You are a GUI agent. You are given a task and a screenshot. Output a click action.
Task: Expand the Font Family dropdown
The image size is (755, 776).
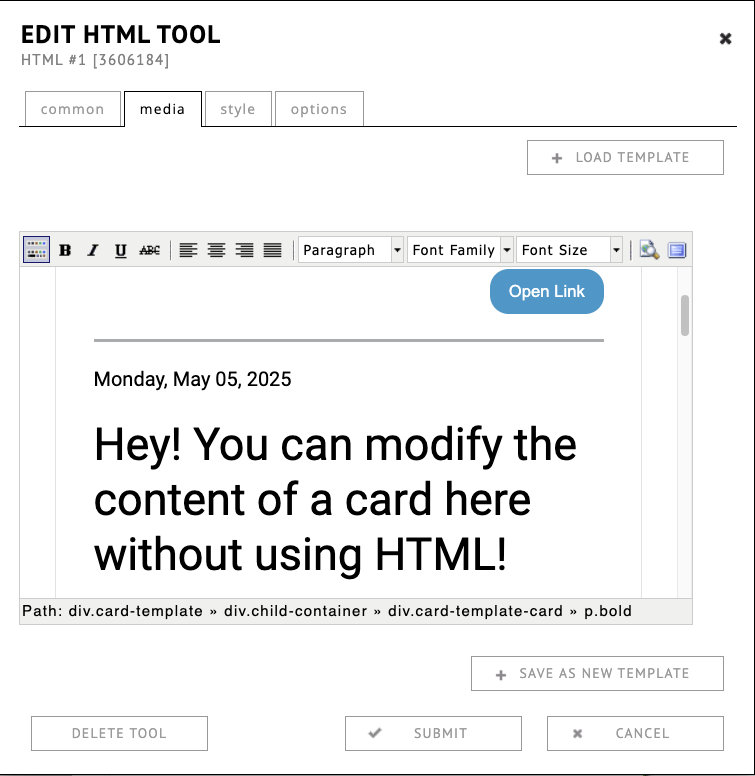click(x=460, y=250)
